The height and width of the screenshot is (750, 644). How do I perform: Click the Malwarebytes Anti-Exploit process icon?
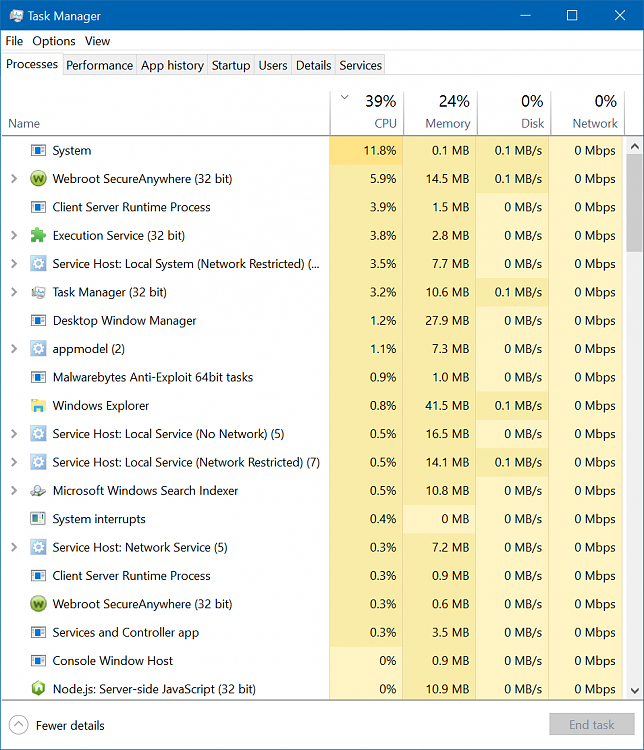click(38, 377)
